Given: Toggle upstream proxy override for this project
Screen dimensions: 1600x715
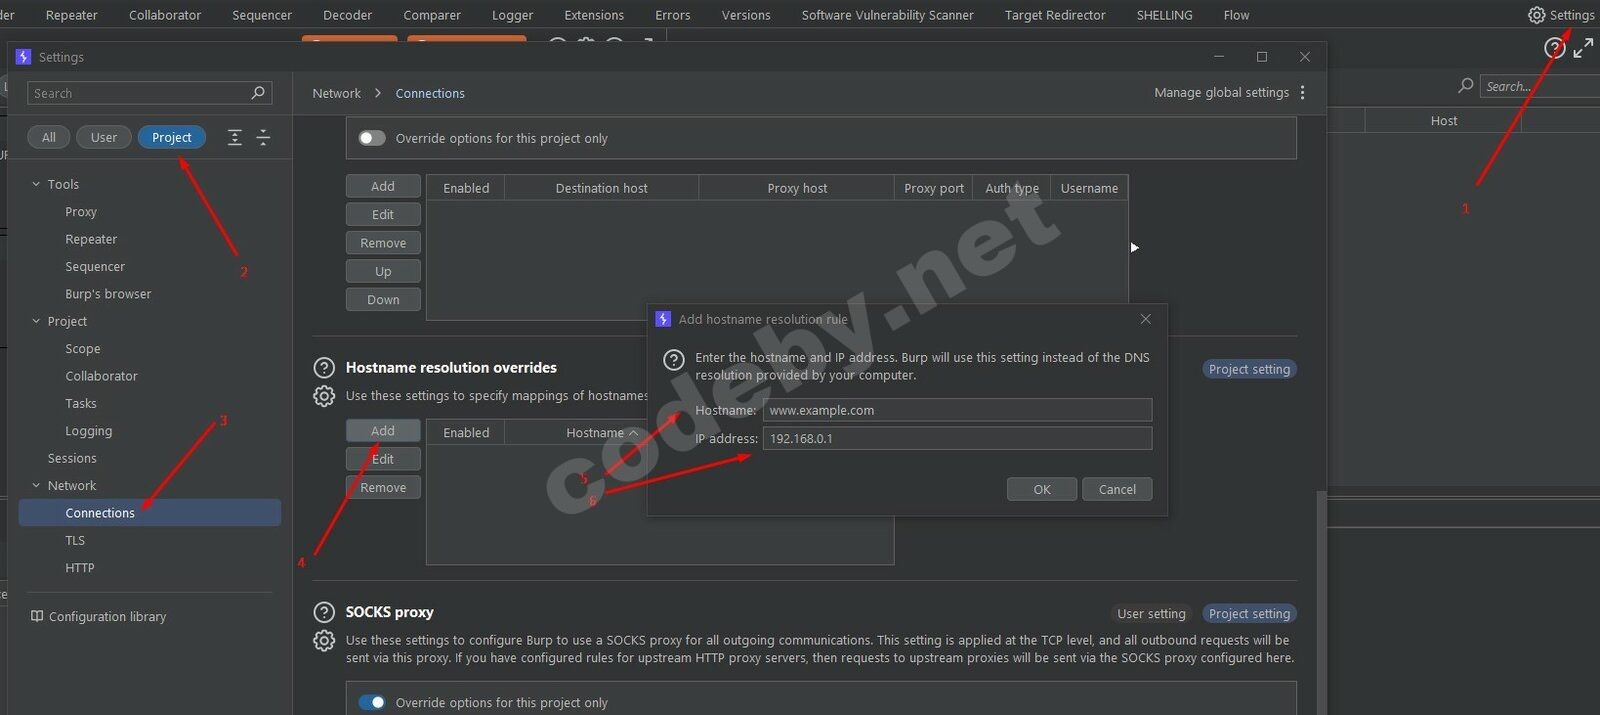Looking at the screenshot, I should tap(372, 138).
